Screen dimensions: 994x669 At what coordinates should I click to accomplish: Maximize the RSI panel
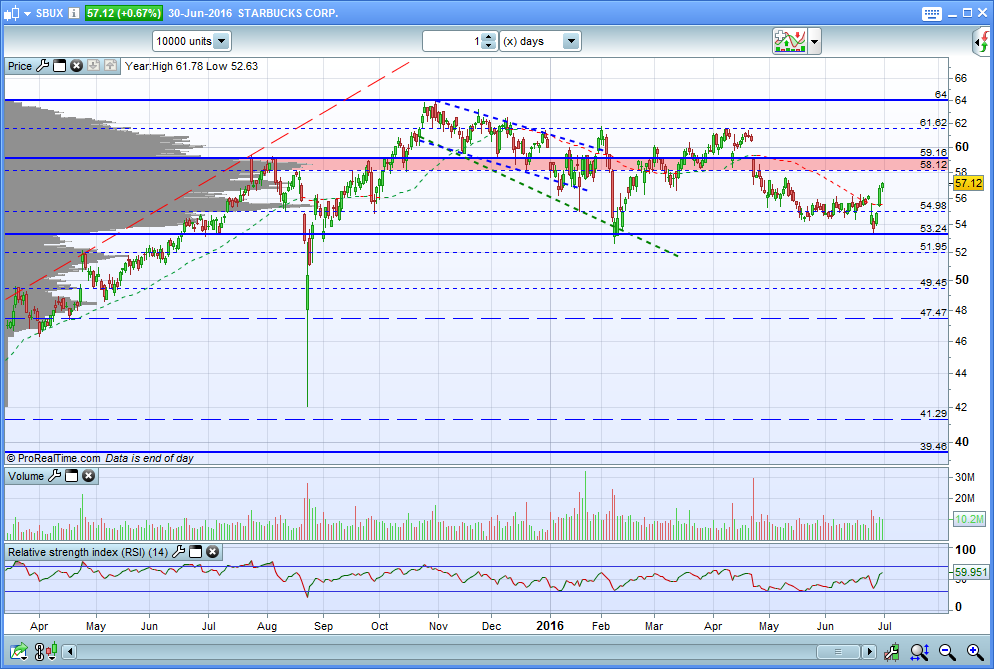pyautogui.click(x=195, y=552)
